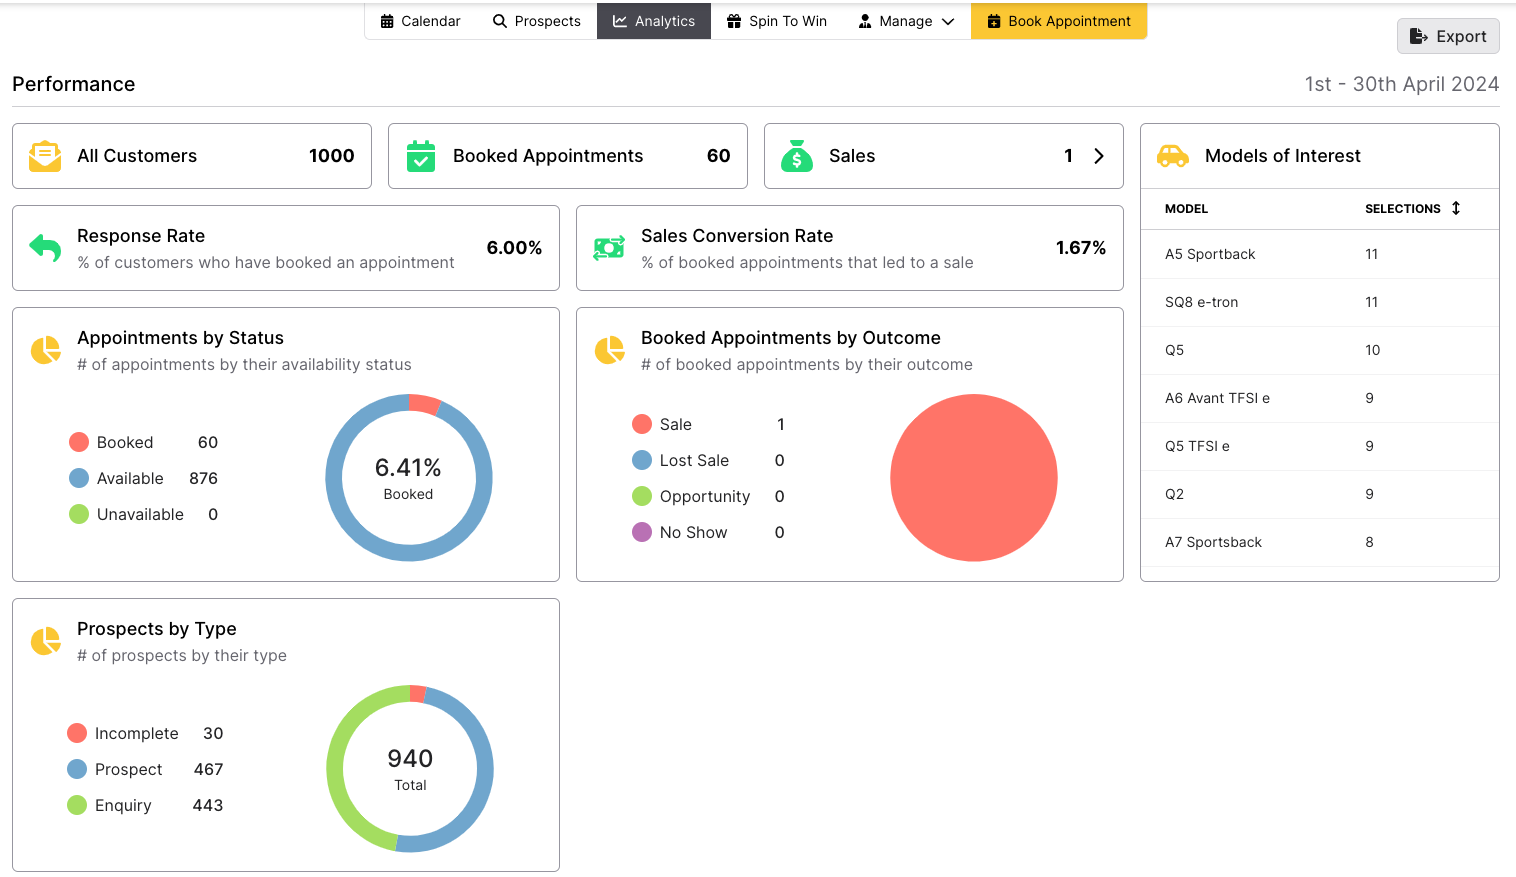Click the Models of Interest car icon
The image size is (1516, 877).
(1173, 156)
